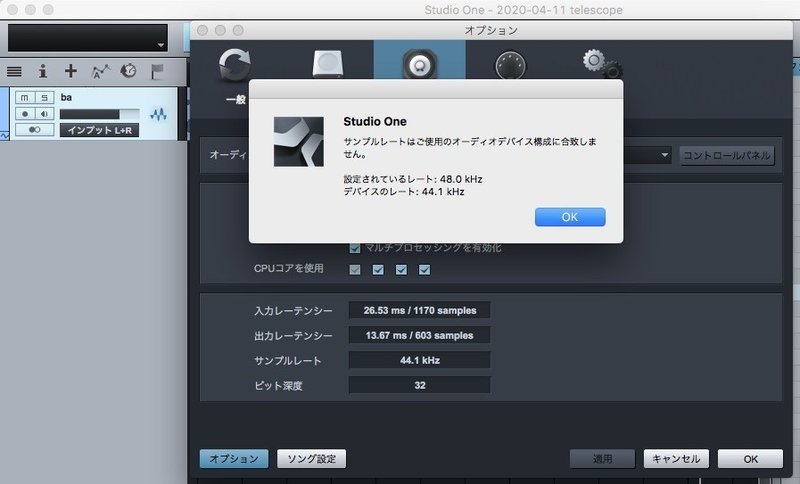The image size is (800, 484).
Task: Click the 適用 apply button
Action: coord(603,458)
